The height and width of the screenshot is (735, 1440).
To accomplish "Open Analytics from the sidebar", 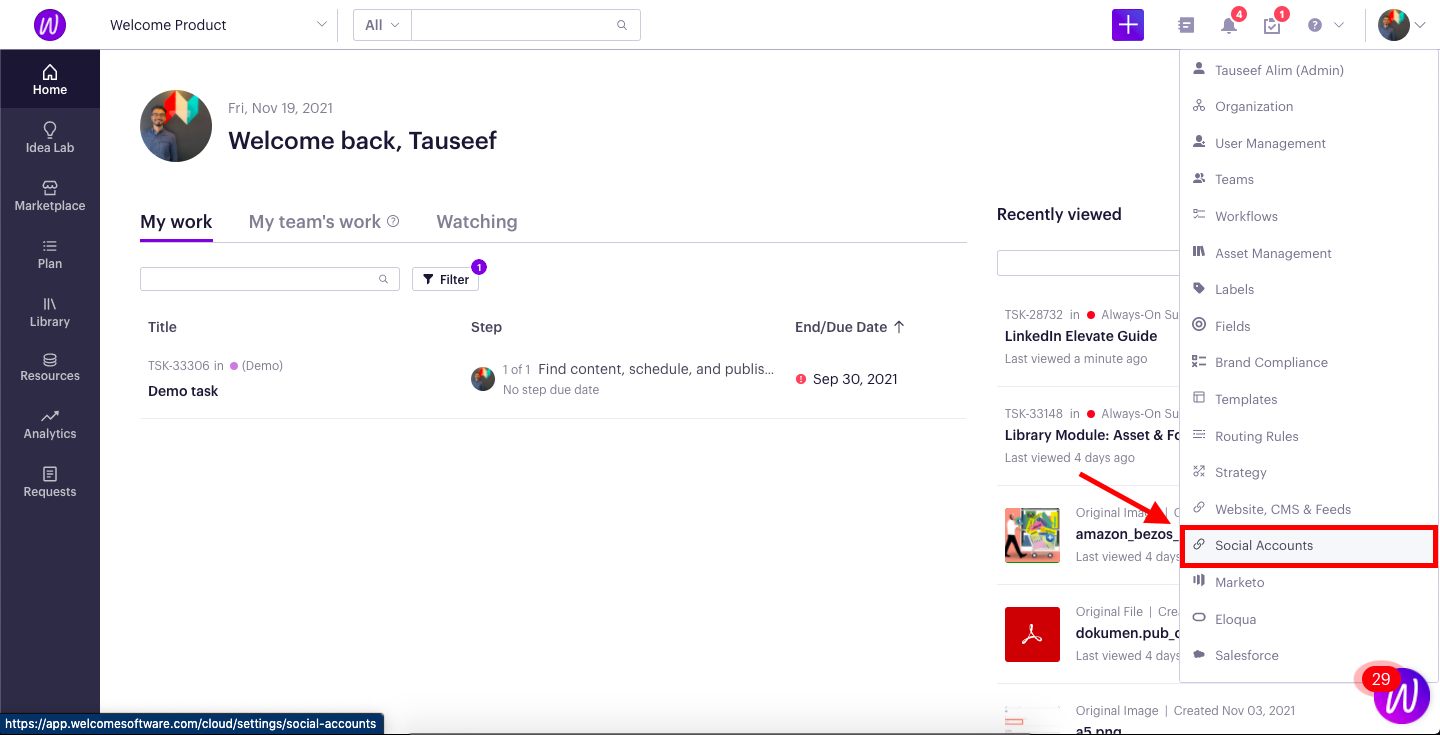I will pyautogui.click(x=50, y=425).
